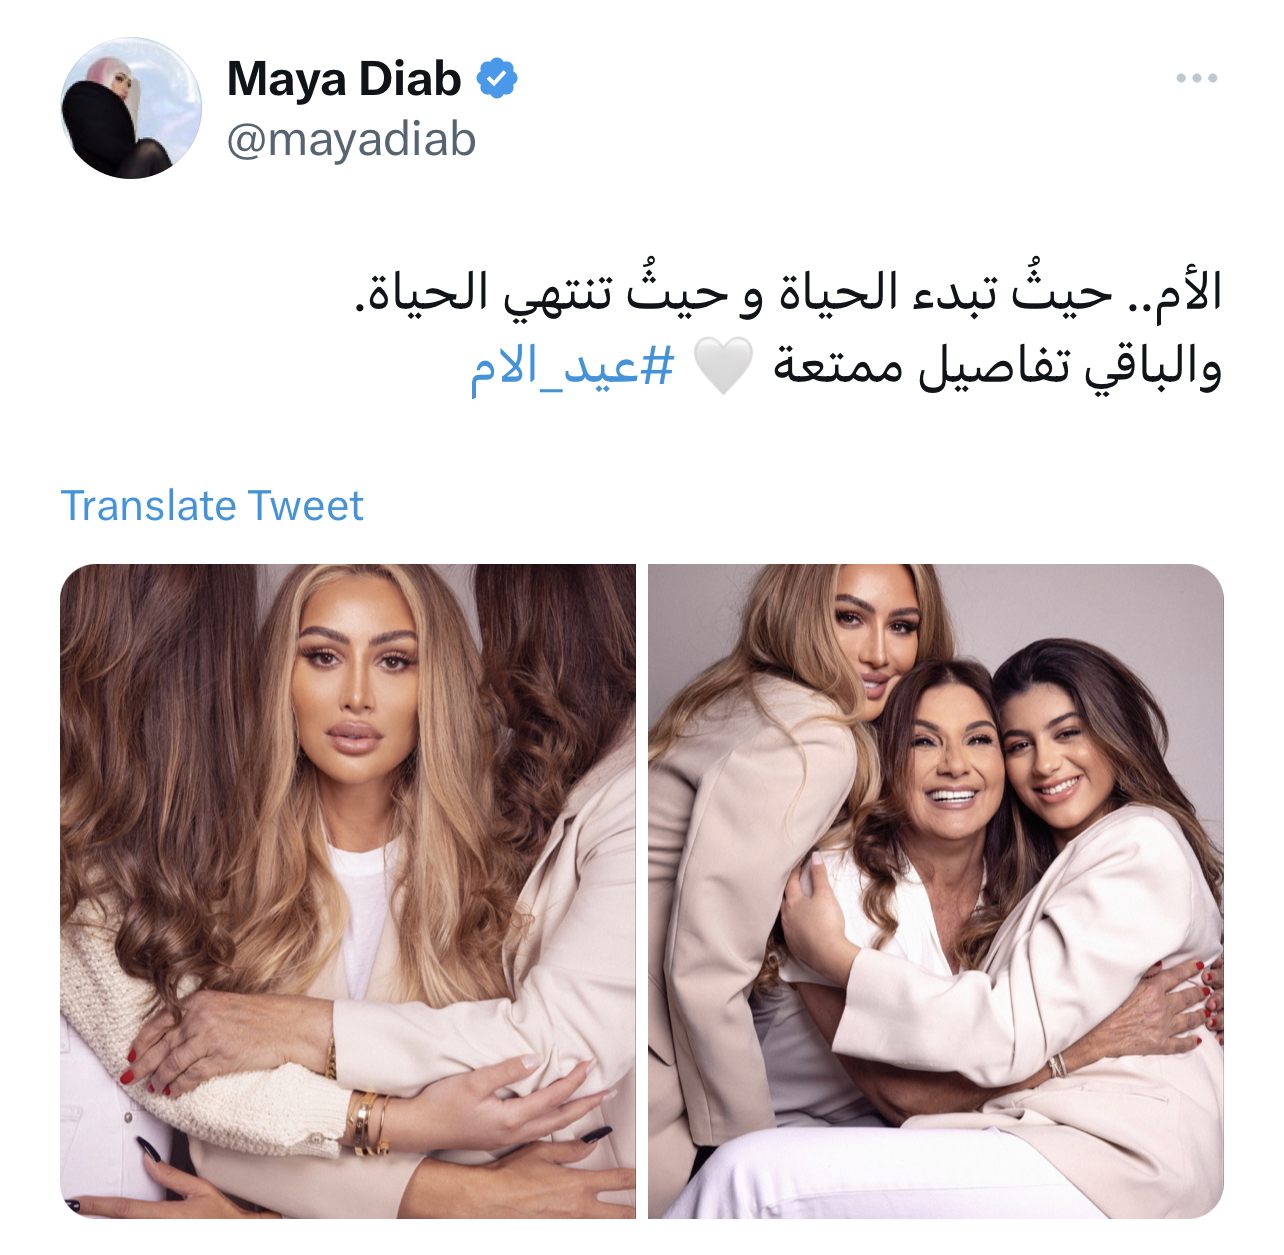Open the left photo of blonde woman
1284x1255 pixels.
(x=348, y=891)
